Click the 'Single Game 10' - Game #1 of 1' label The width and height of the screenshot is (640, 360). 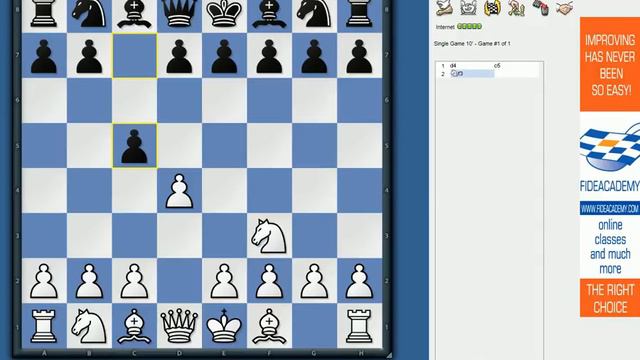tap(472, 43)
